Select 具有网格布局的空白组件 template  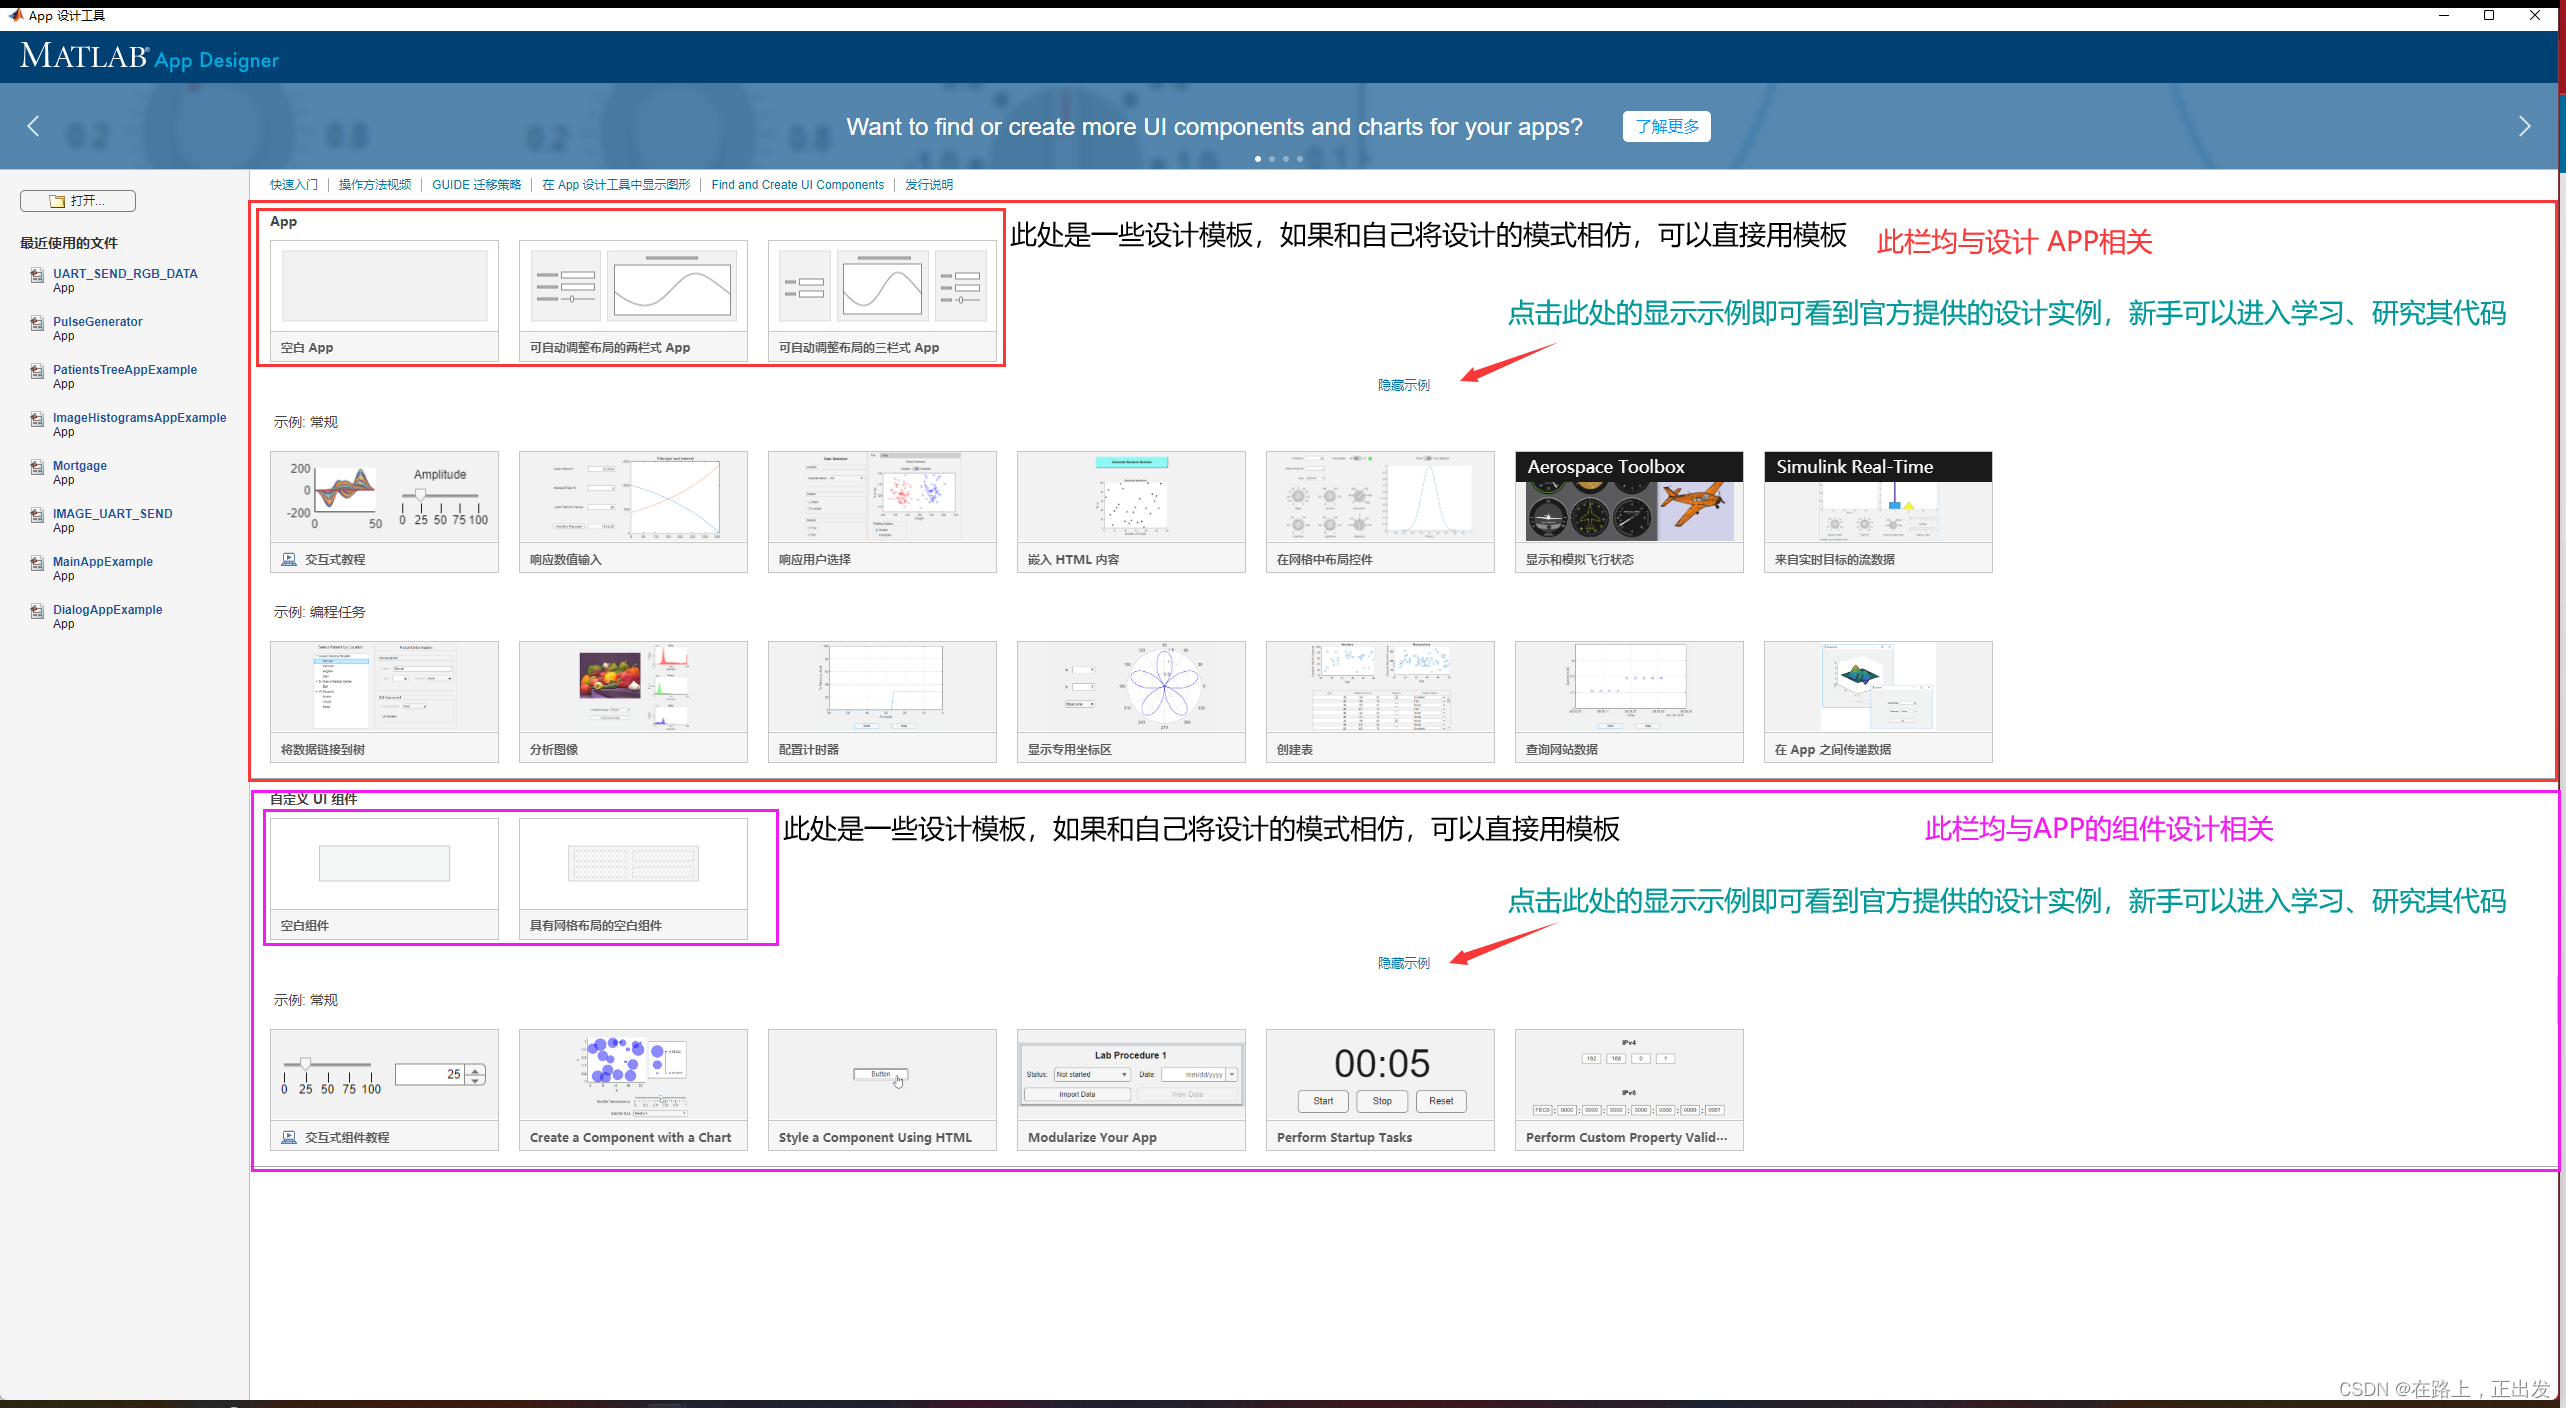point(633,879)
